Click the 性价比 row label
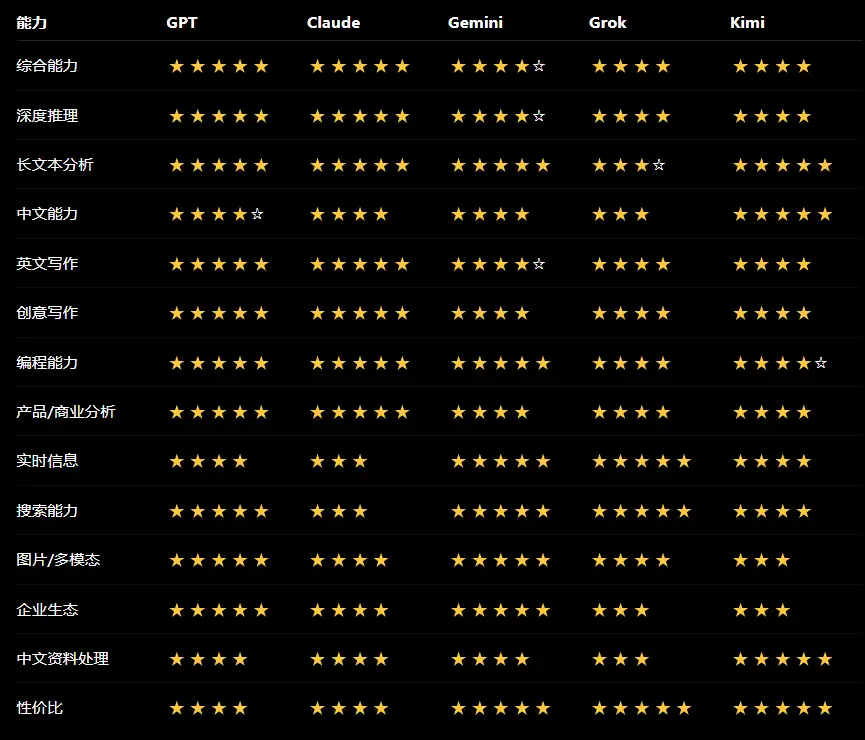Screen dimensions: 865x740 pos(39,708)
